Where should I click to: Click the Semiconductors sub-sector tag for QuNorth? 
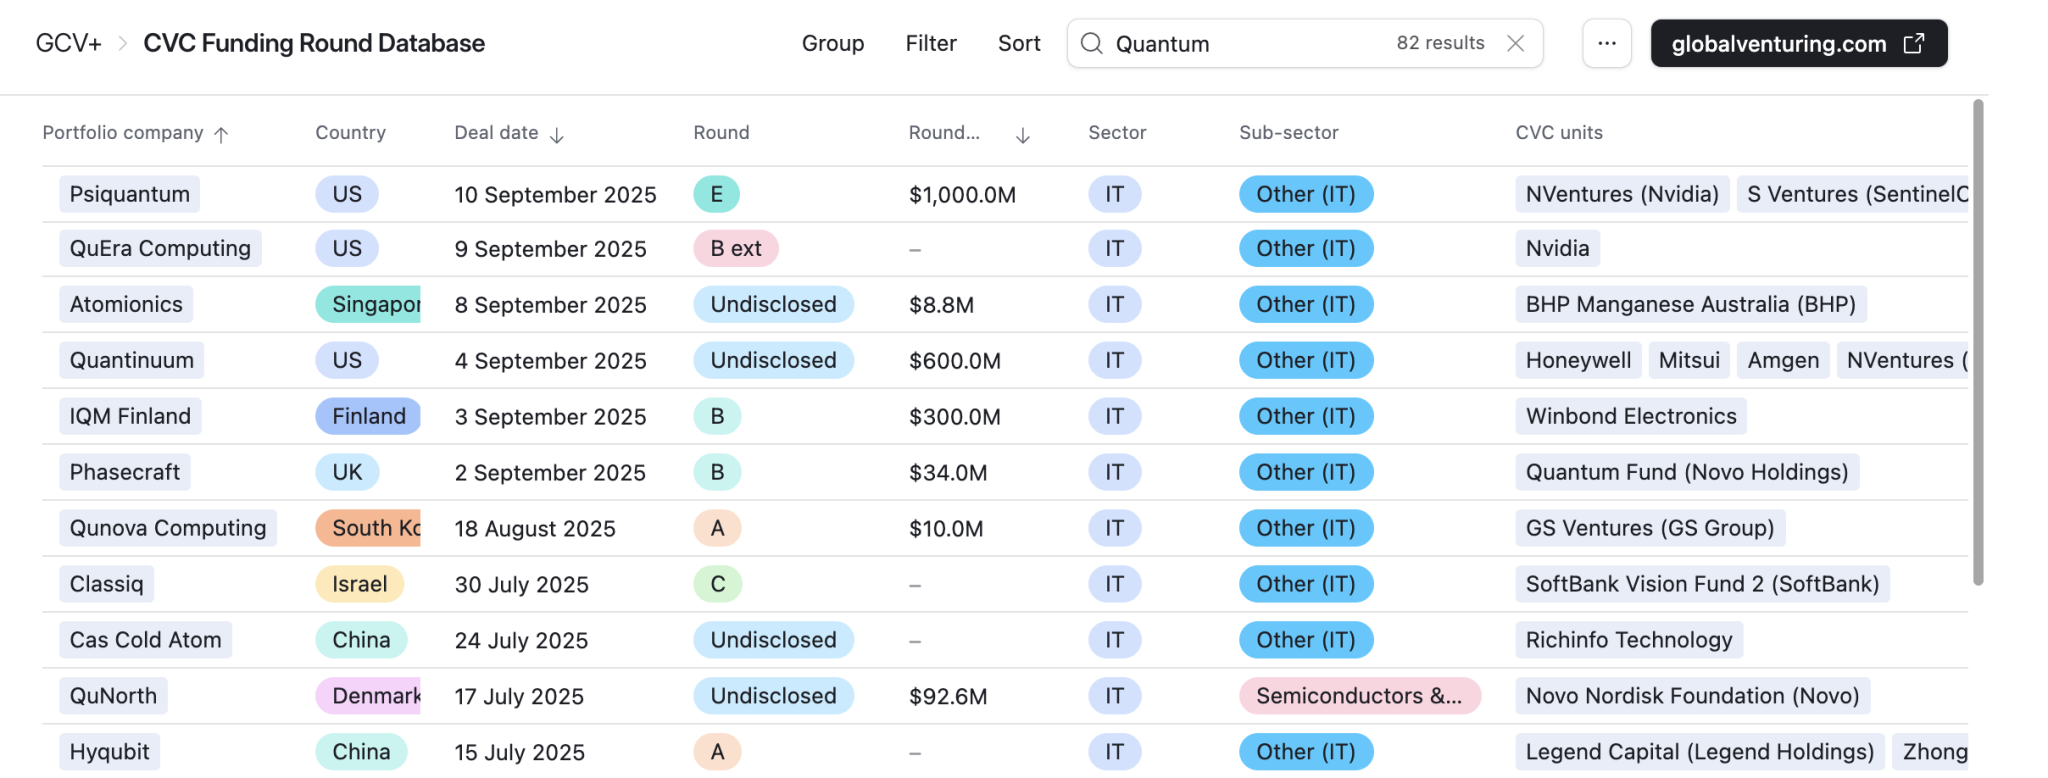tap(1358, 696)
